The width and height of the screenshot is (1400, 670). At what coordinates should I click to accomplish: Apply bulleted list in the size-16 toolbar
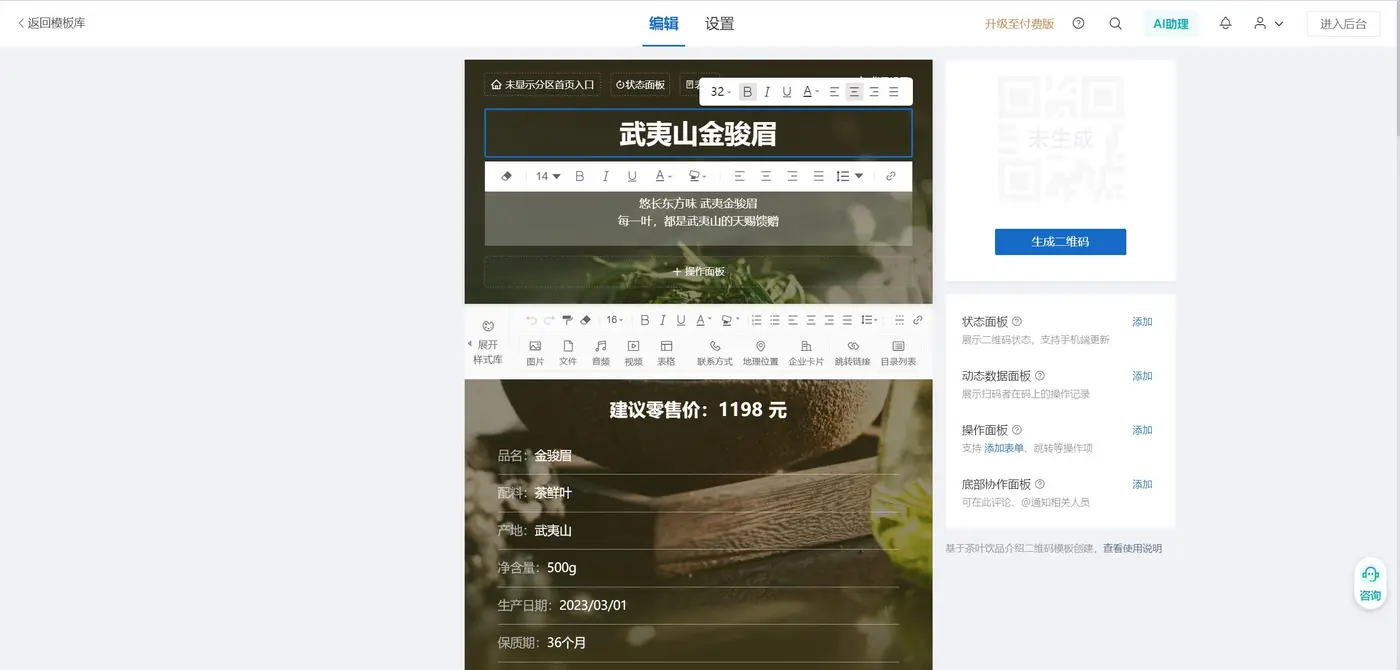pyautogui.click(x=775, y=320)
